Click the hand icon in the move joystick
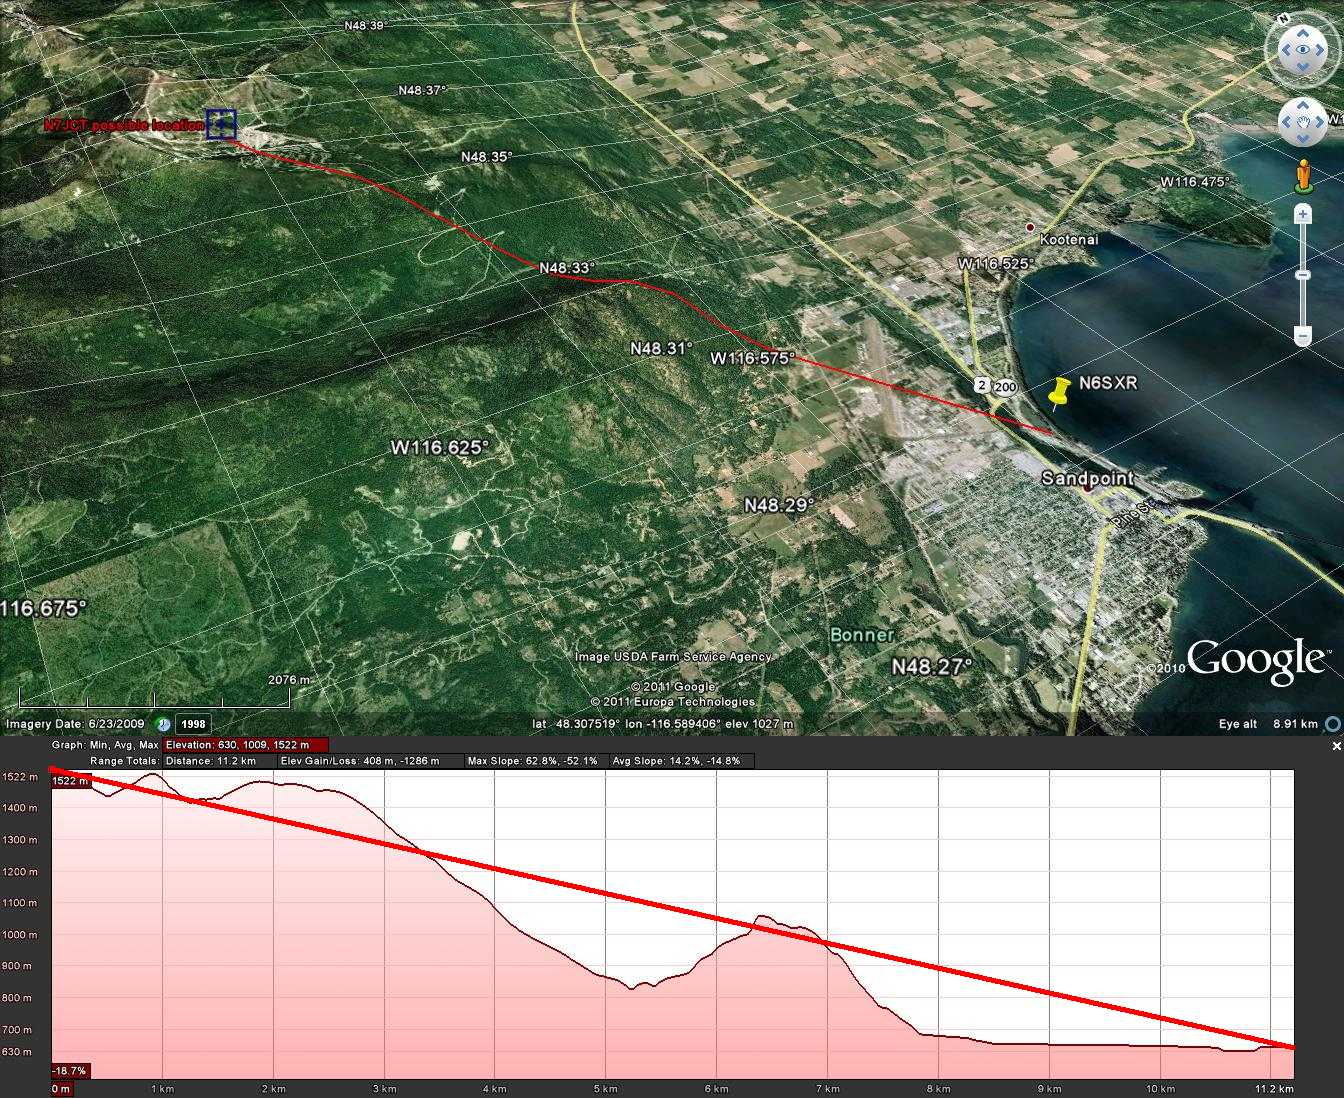Viewport: 1344px width, 1098px height. pyautogui.click(x=1303, y=123)
